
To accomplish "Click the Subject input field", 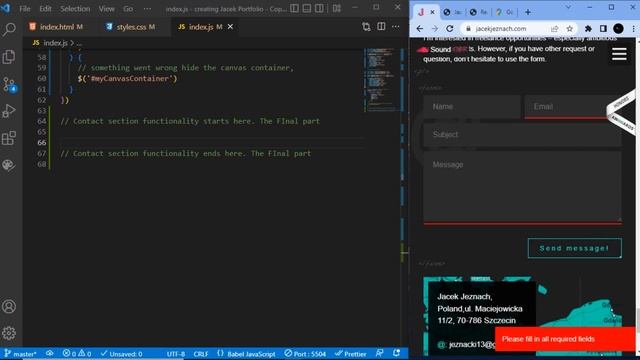I will click(x=522, y=135).
